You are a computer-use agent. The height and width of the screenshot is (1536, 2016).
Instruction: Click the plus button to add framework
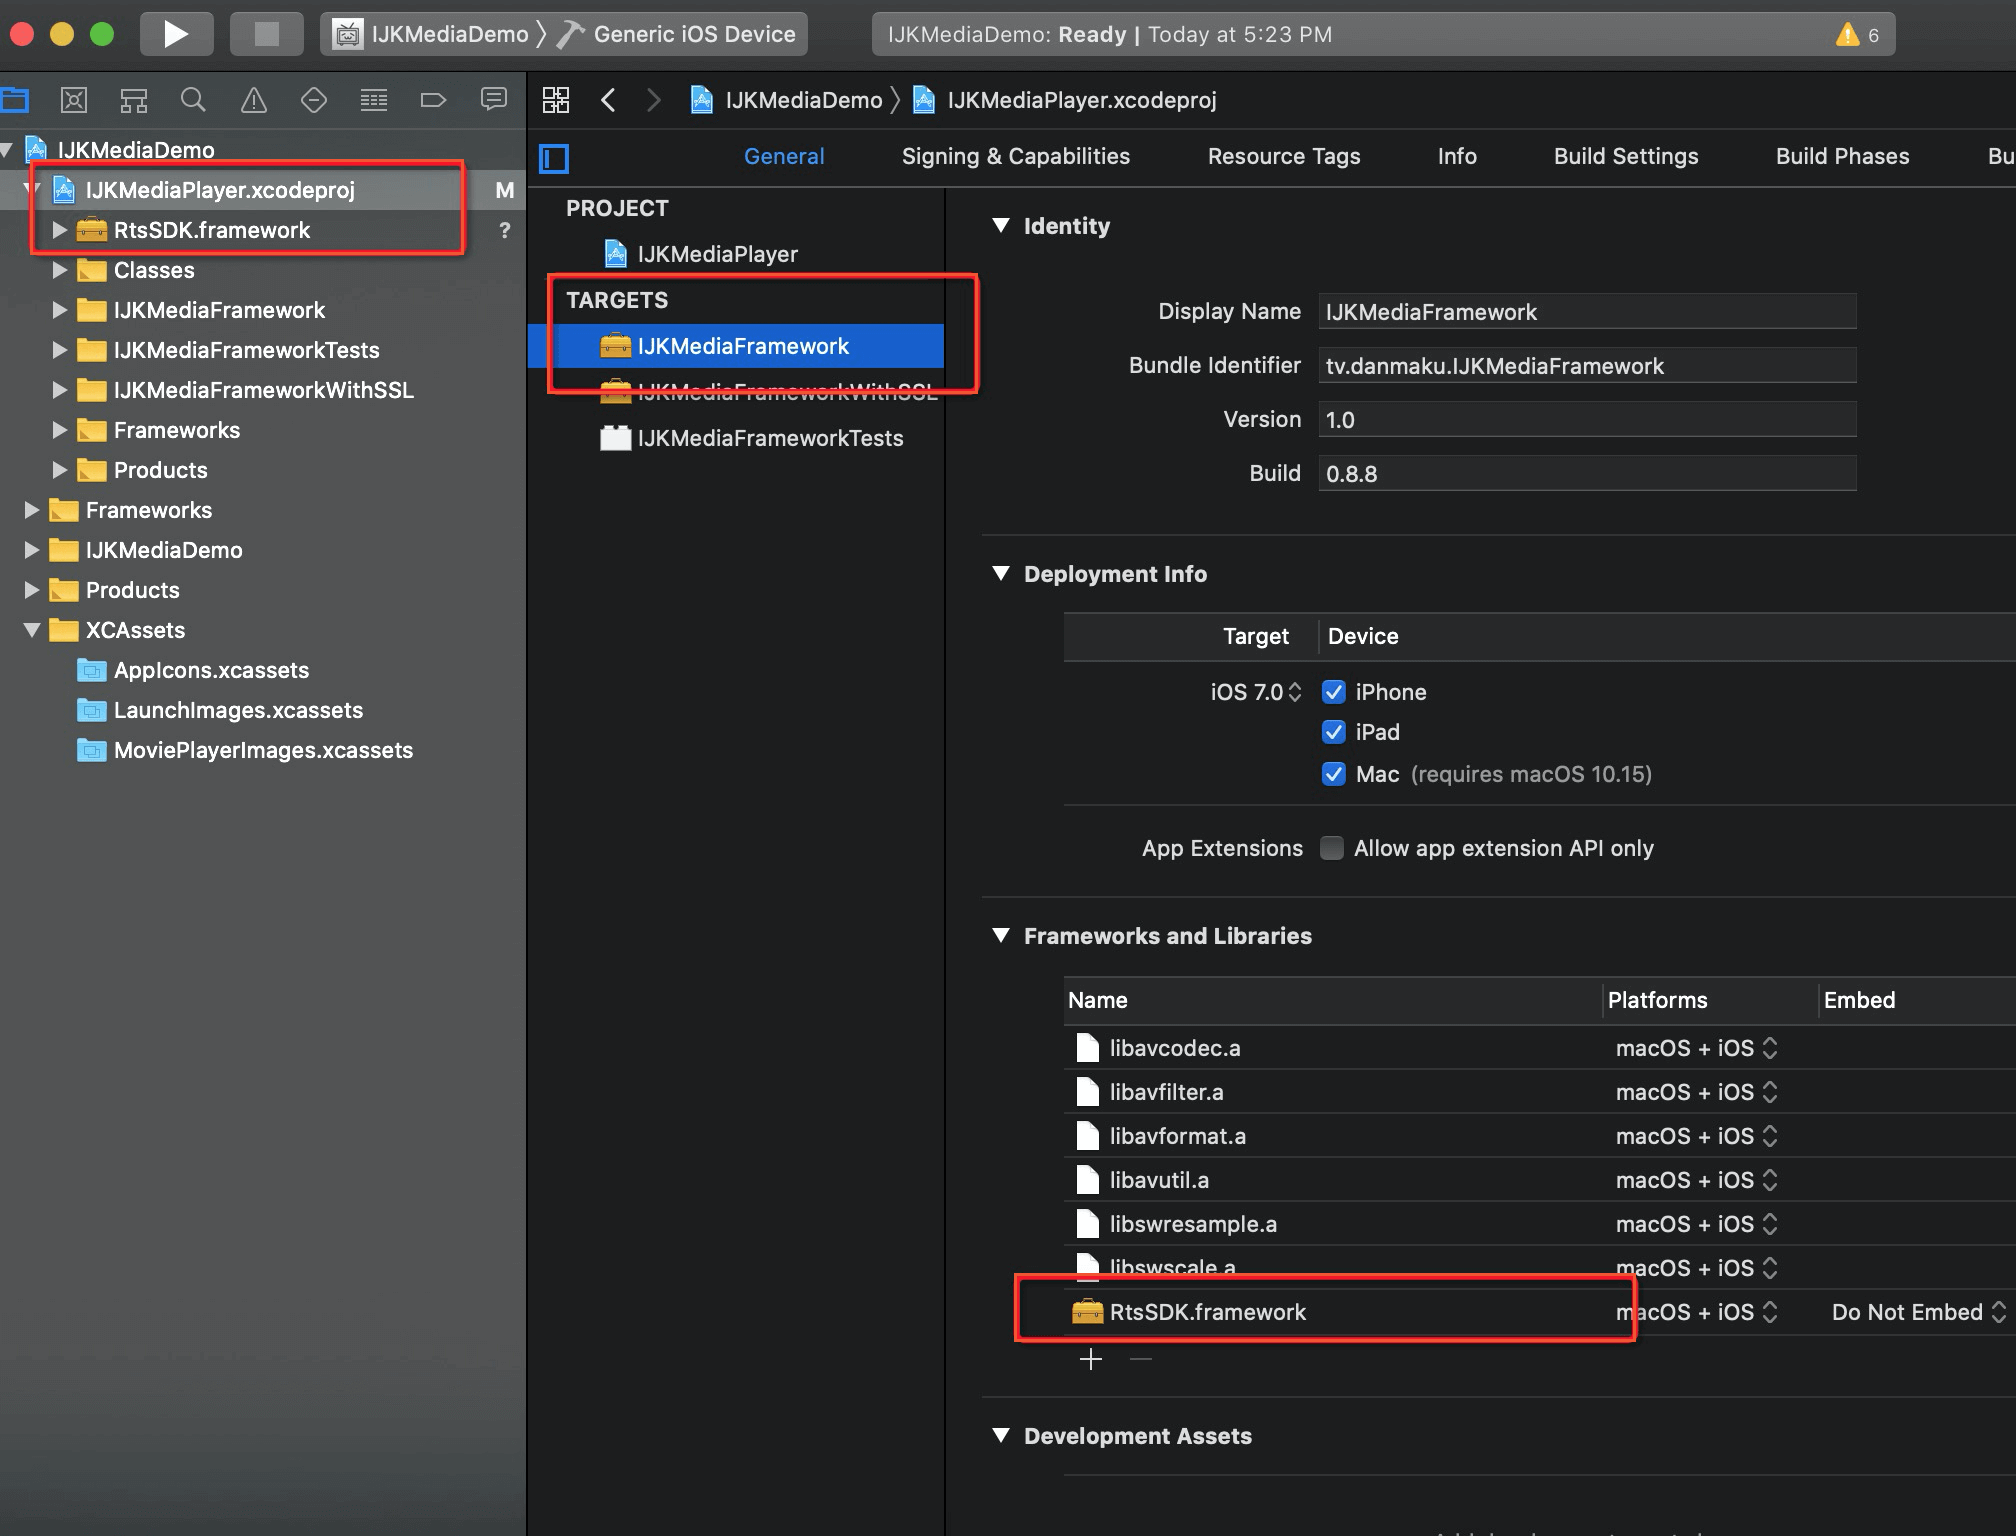coord(1091,1359)
